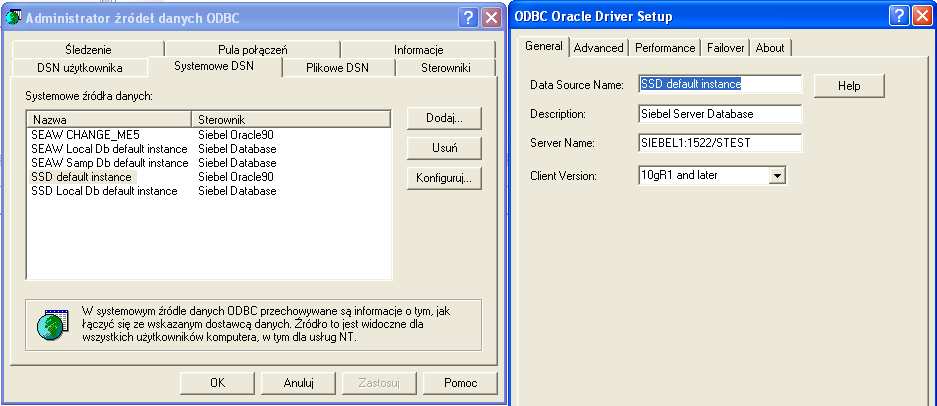Click the Description input field

coord(719,114)
